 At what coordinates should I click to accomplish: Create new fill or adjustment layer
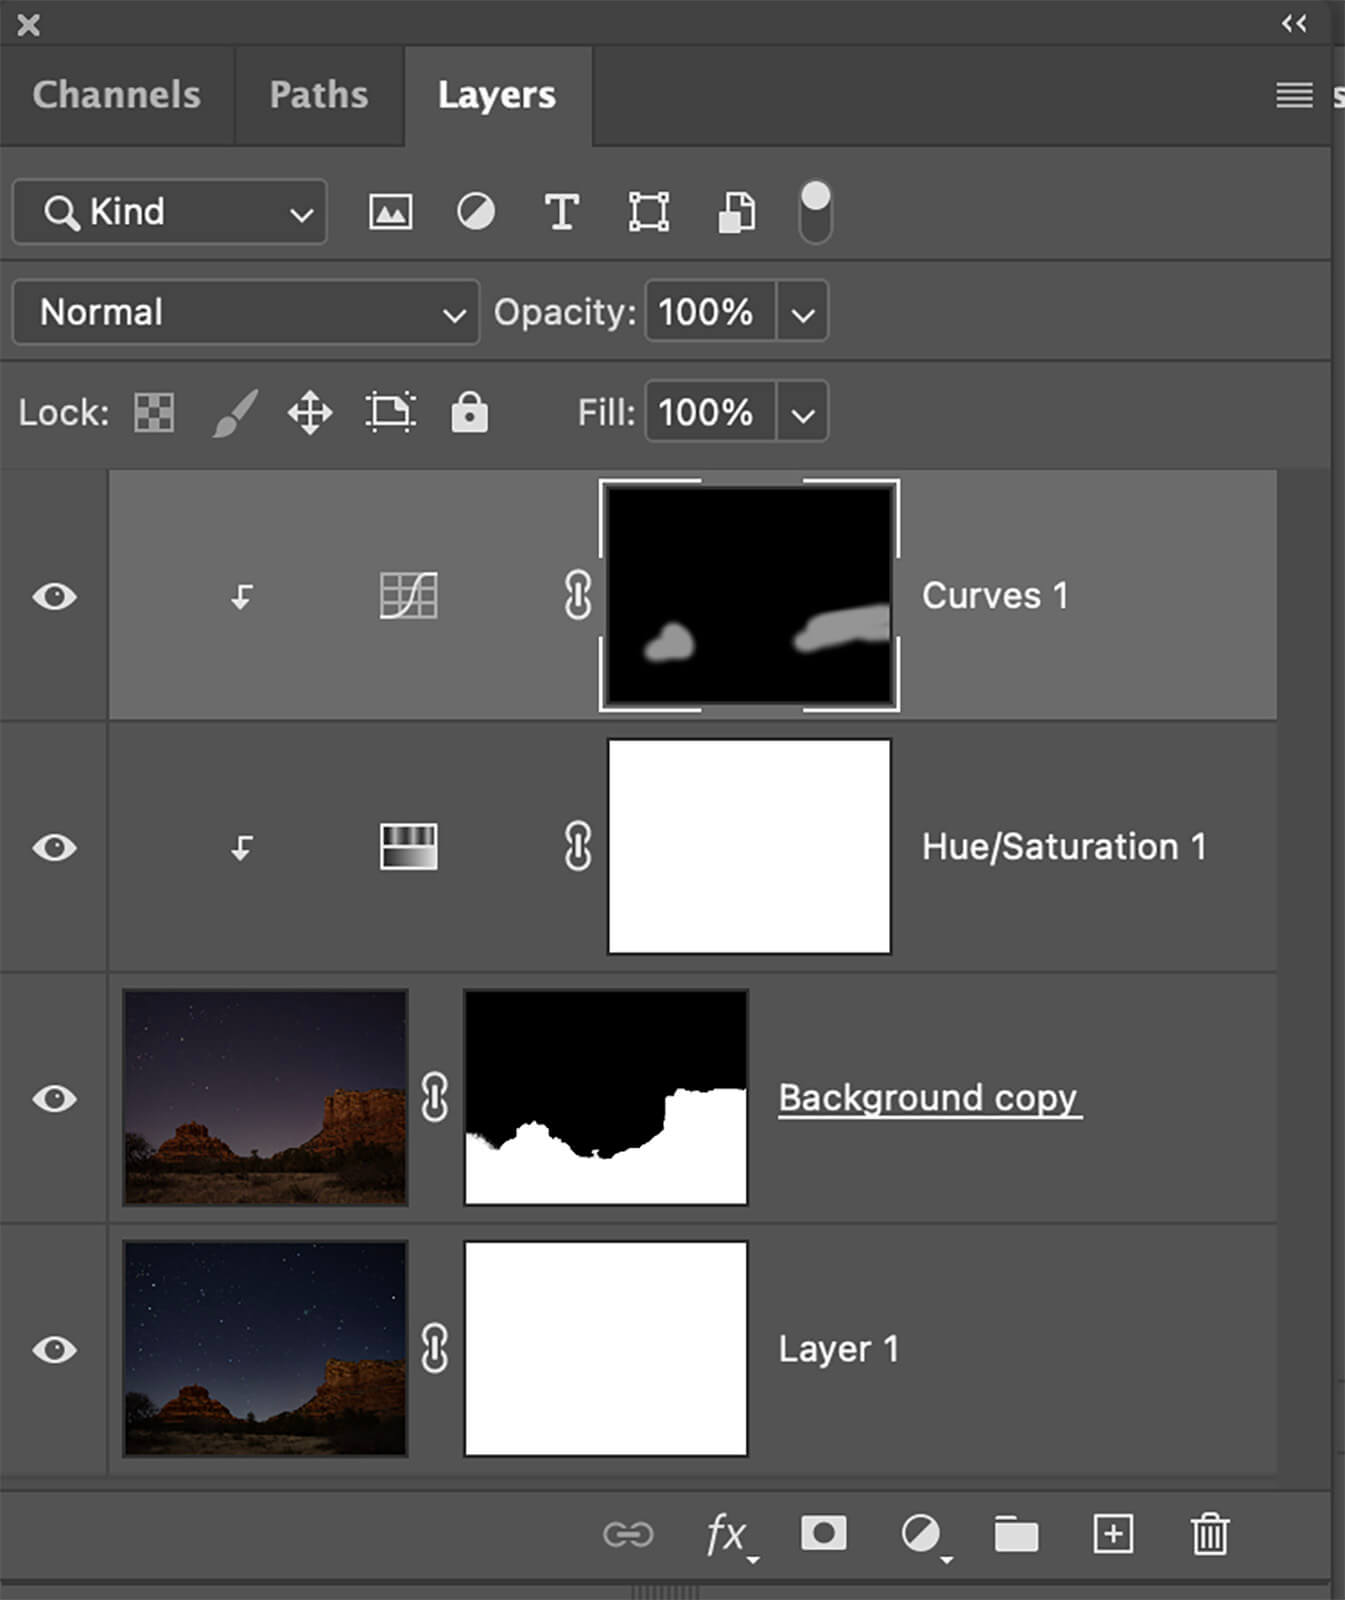pyautogui.click(x=921, y=1533)
